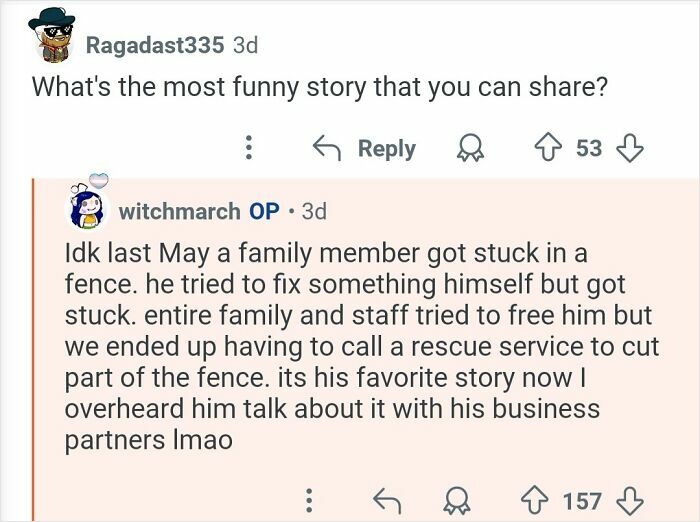
Task: Open witchmarch's avatar image
Action: coord(85,208)
